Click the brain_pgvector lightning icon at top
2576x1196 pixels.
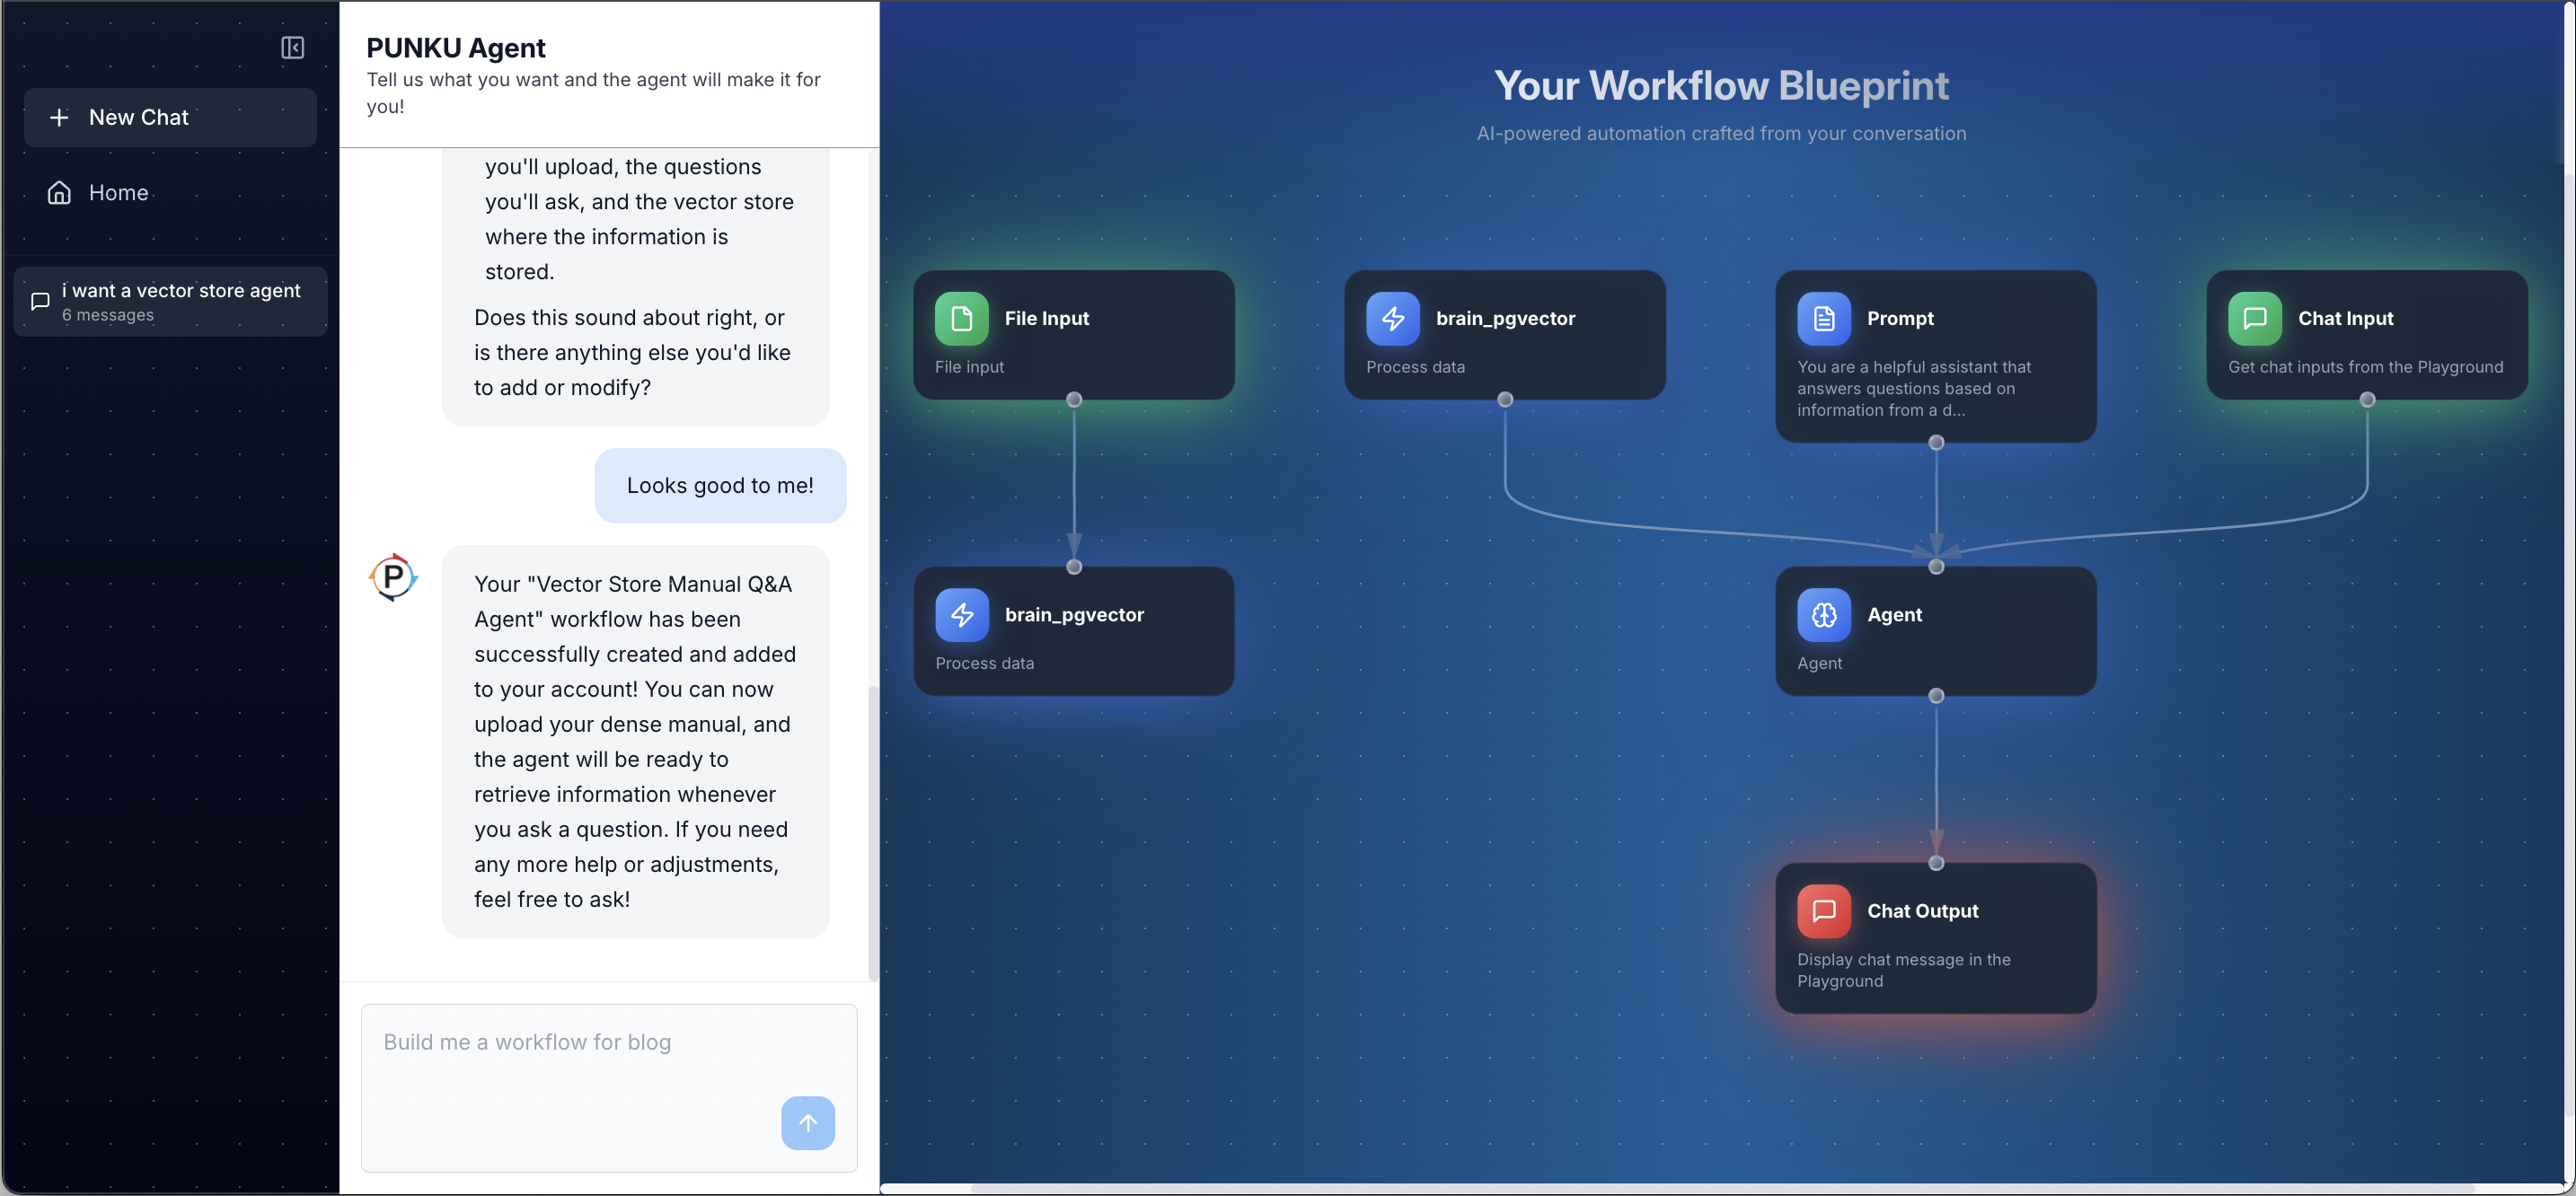click(x=1393, y=318)
